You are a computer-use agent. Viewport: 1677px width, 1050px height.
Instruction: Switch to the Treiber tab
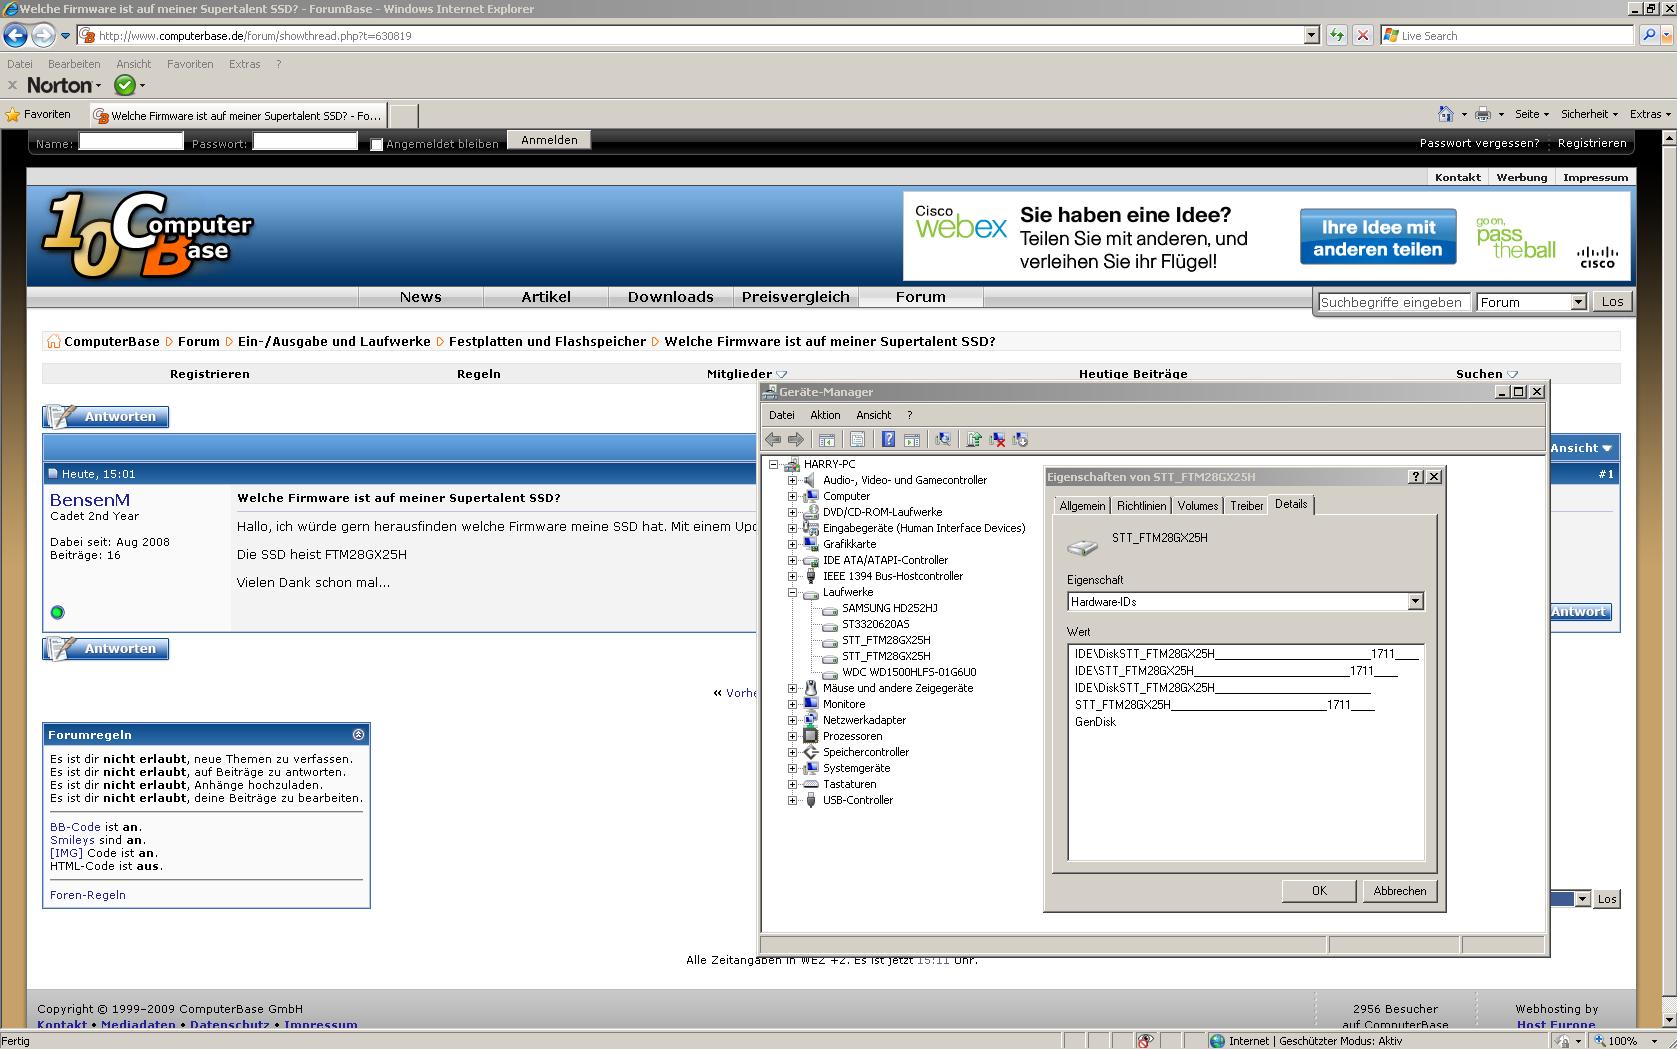point(1246,506)
